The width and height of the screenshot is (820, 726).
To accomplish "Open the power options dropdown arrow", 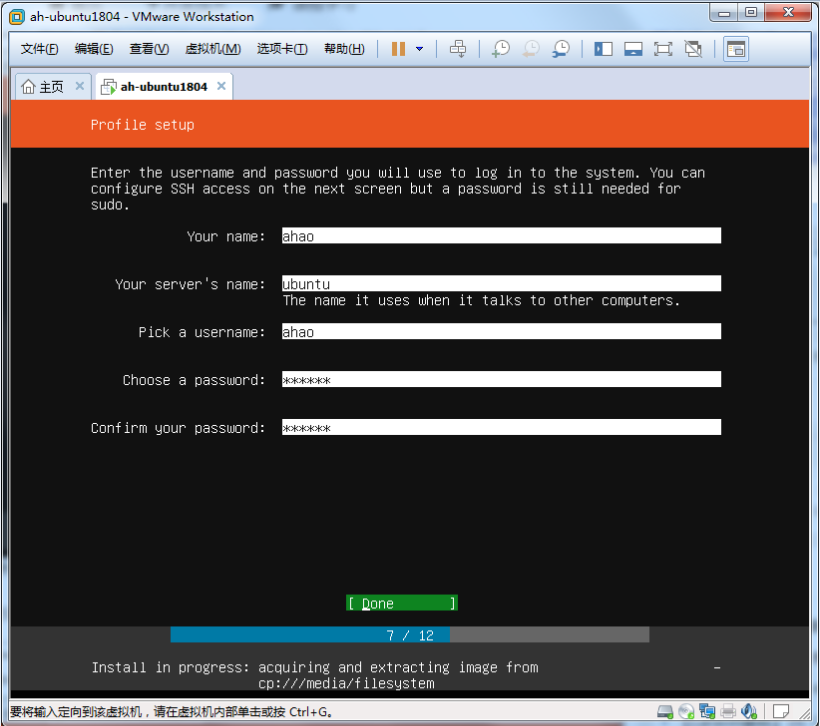I will tap(419, 49).
